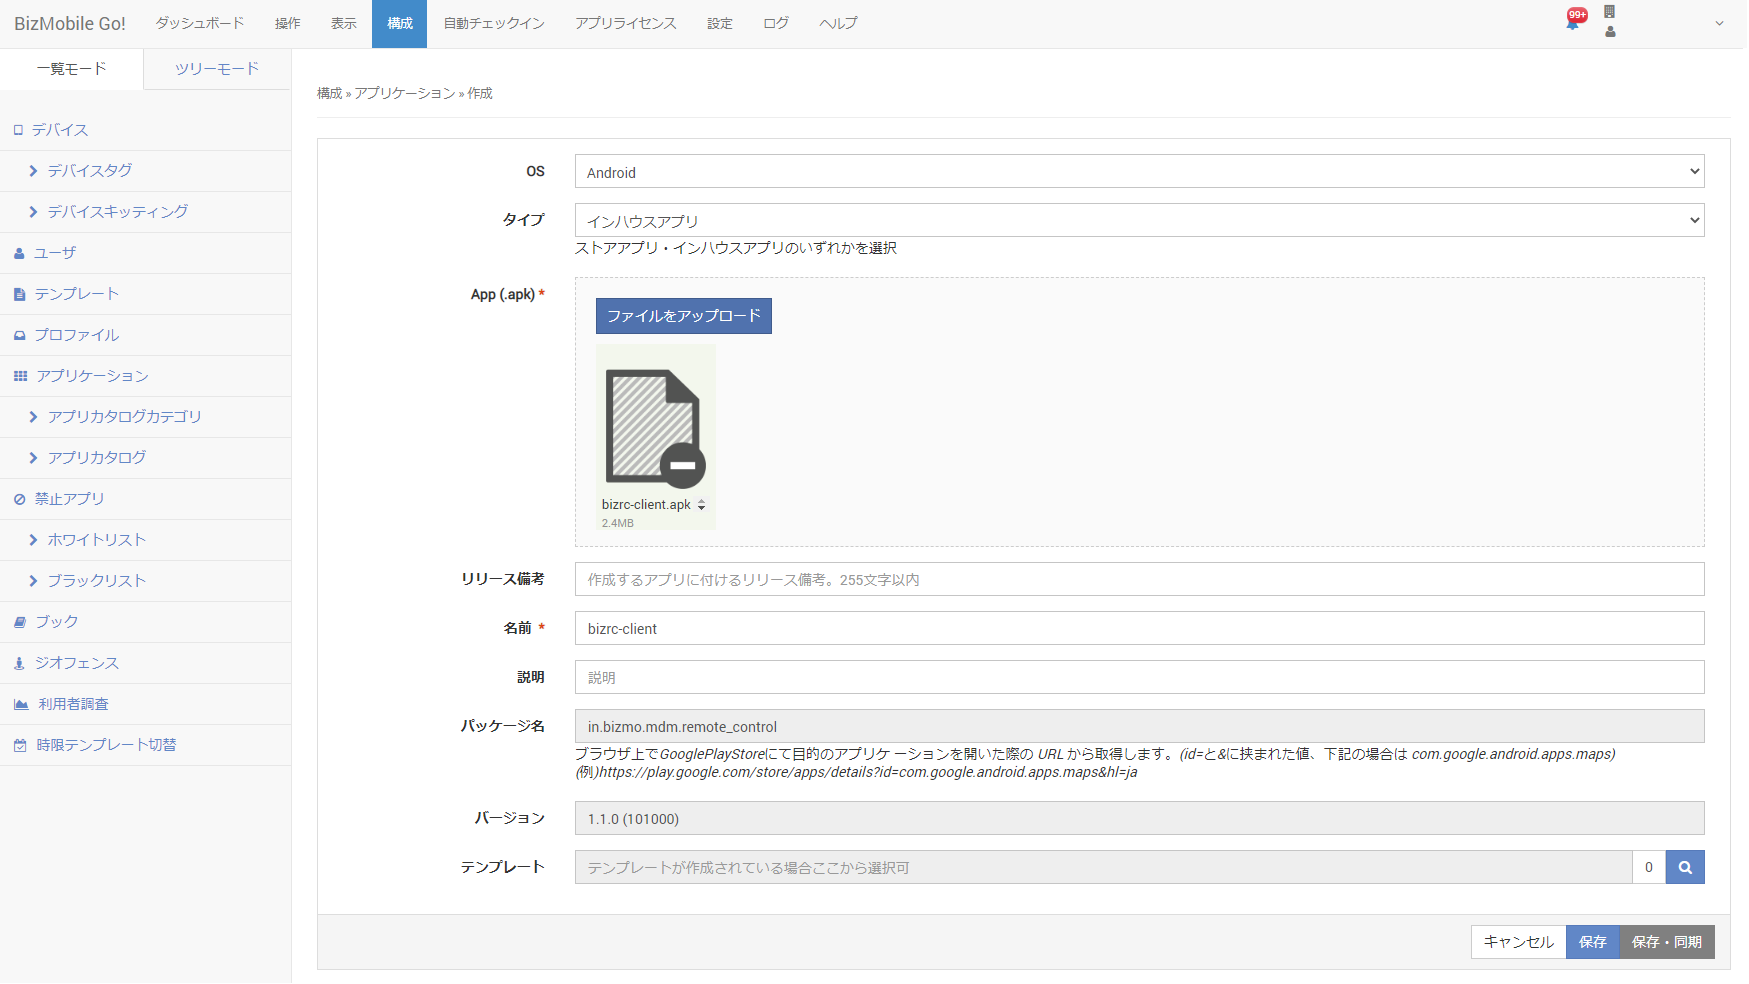Screen dimensions: 1749x984
Task: Open アプリケーション in the sidebar
Action: 92,376
